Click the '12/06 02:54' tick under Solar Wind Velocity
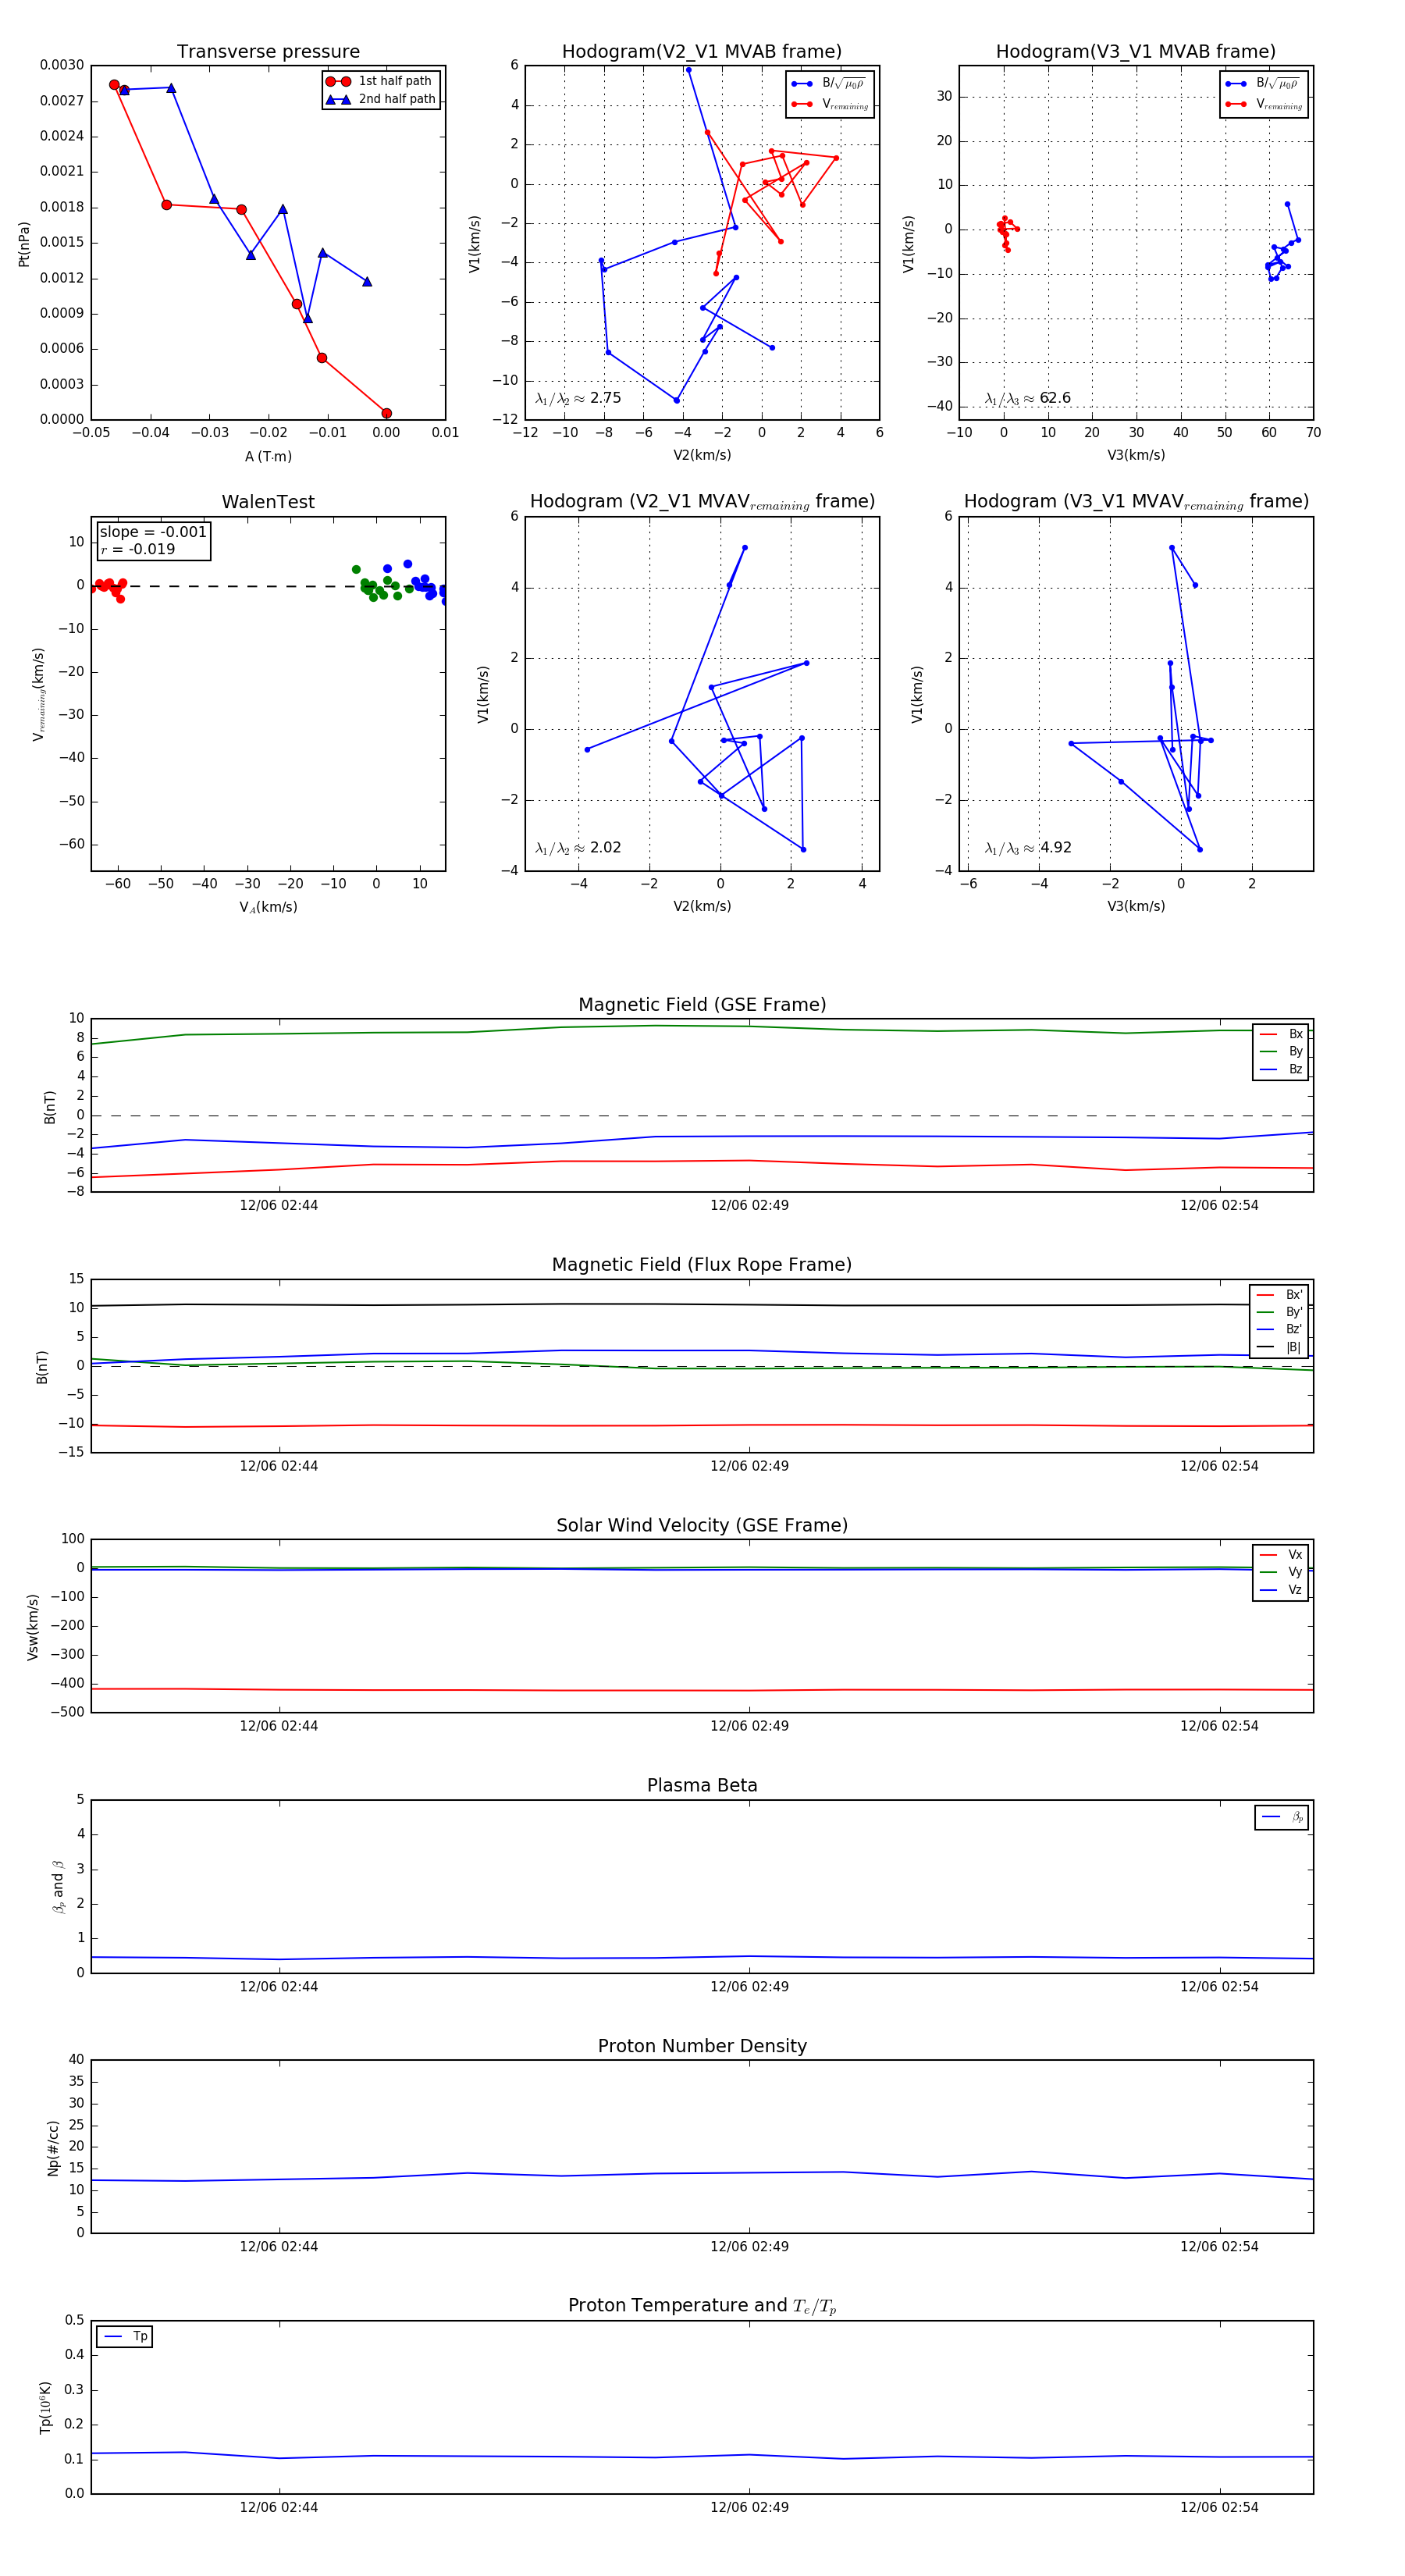This screenshot has width=1405, height=2576. (1219, 1726)
